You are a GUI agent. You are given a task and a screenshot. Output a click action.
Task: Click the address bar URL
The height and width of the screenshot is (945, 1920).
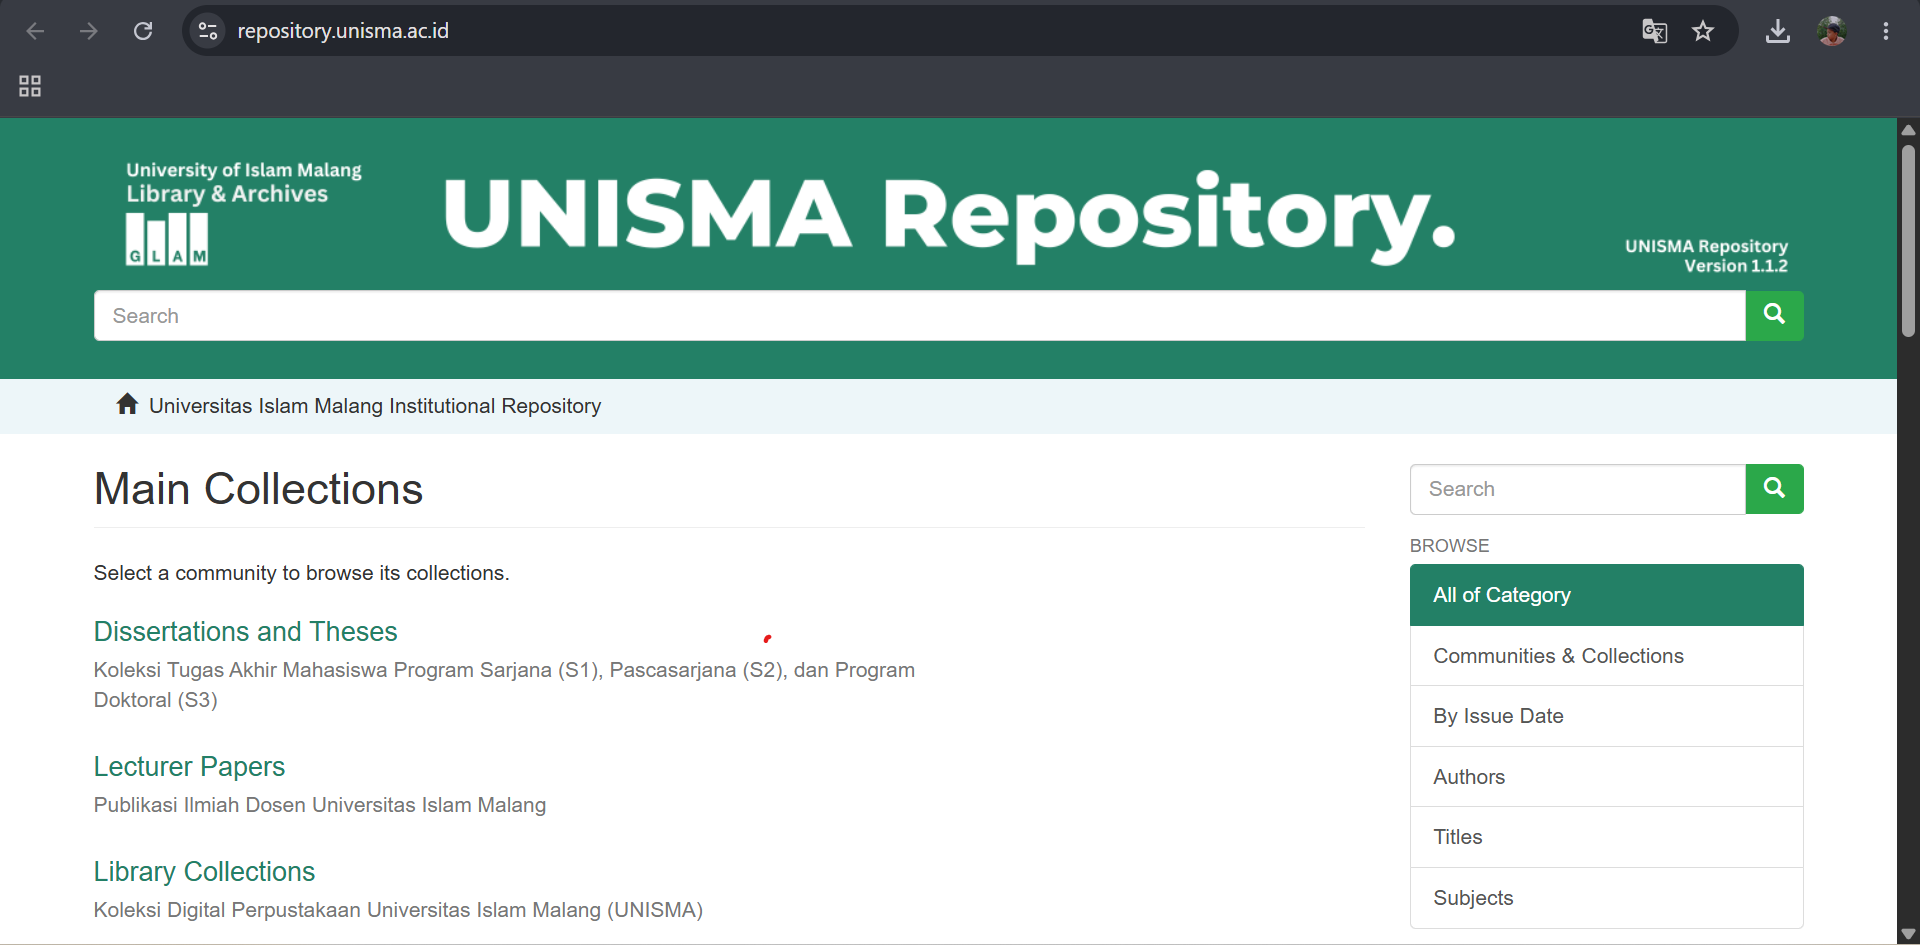point(343,31)
